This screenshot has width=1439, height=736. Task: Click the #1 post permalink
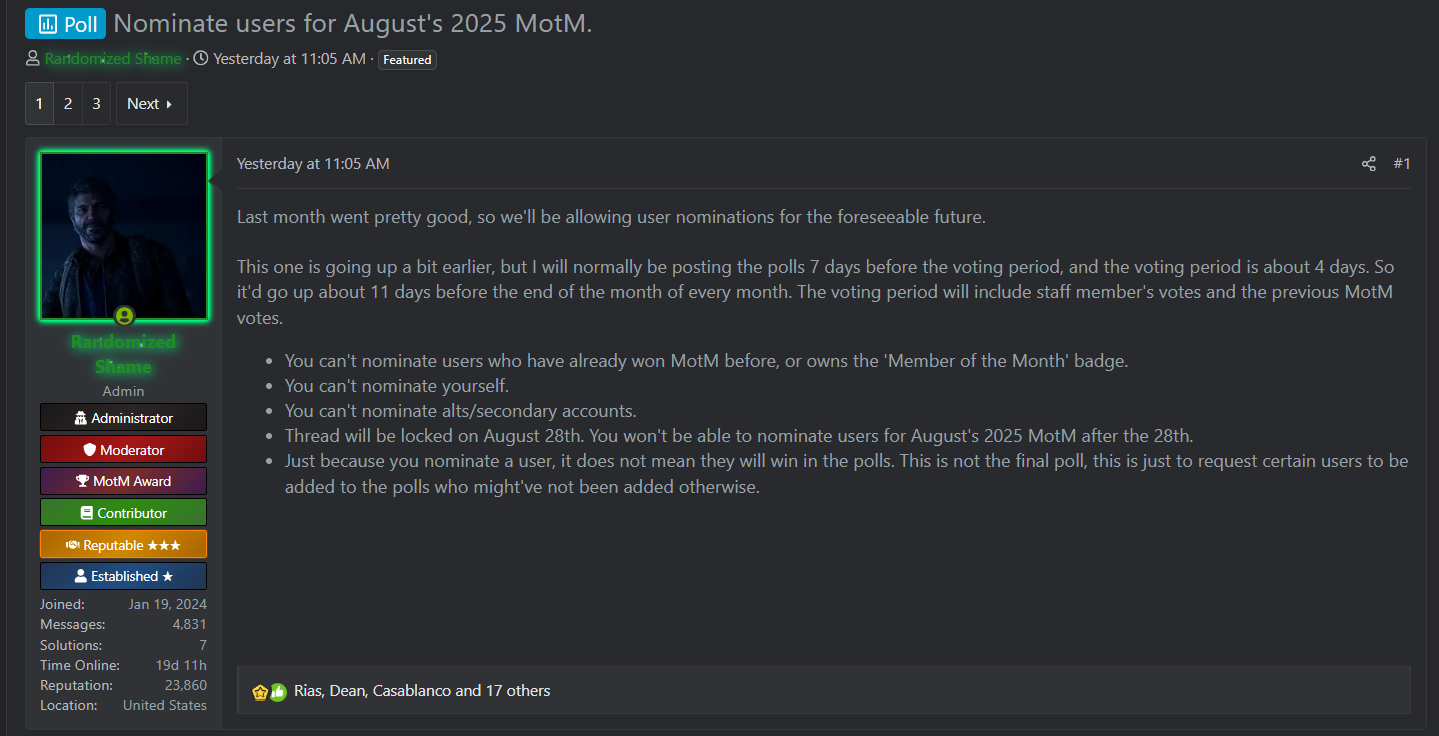click(x=1402, y=164)
